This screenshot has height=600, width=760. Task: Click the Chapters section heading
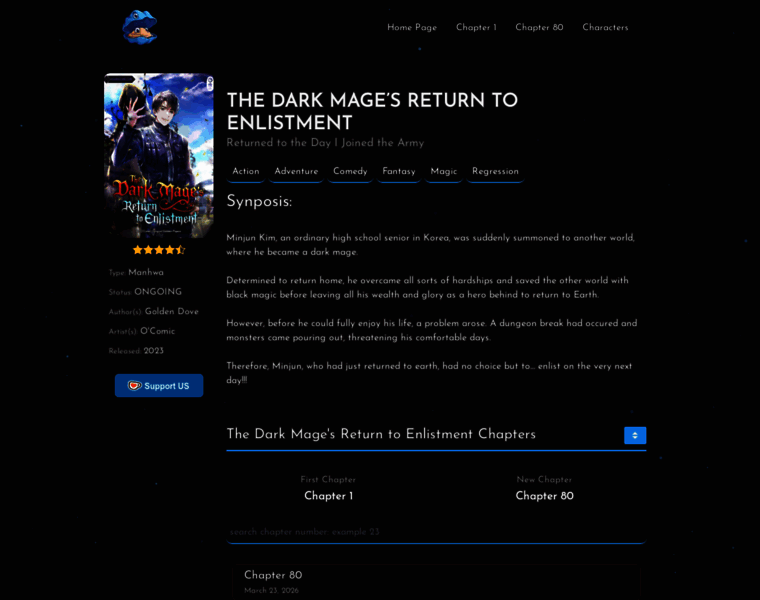381,434
